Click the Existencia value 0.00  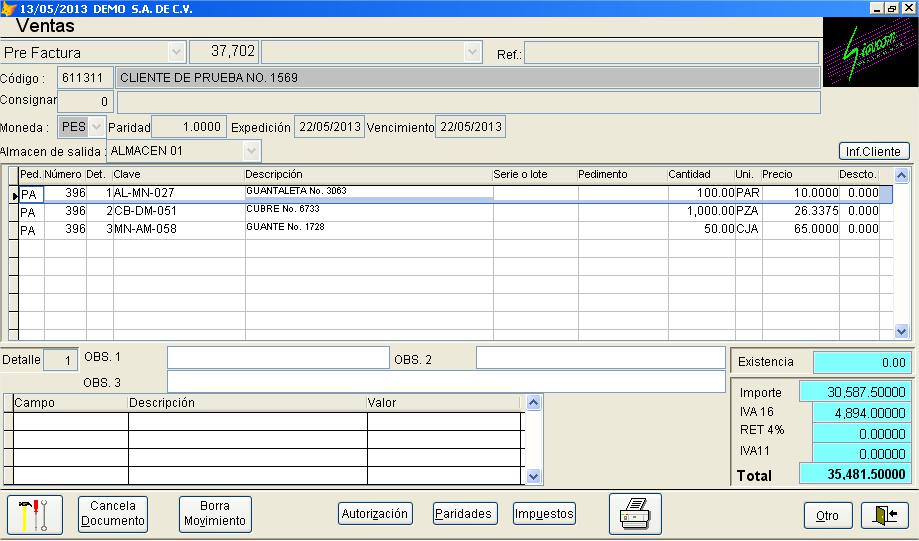pos(863,363)
